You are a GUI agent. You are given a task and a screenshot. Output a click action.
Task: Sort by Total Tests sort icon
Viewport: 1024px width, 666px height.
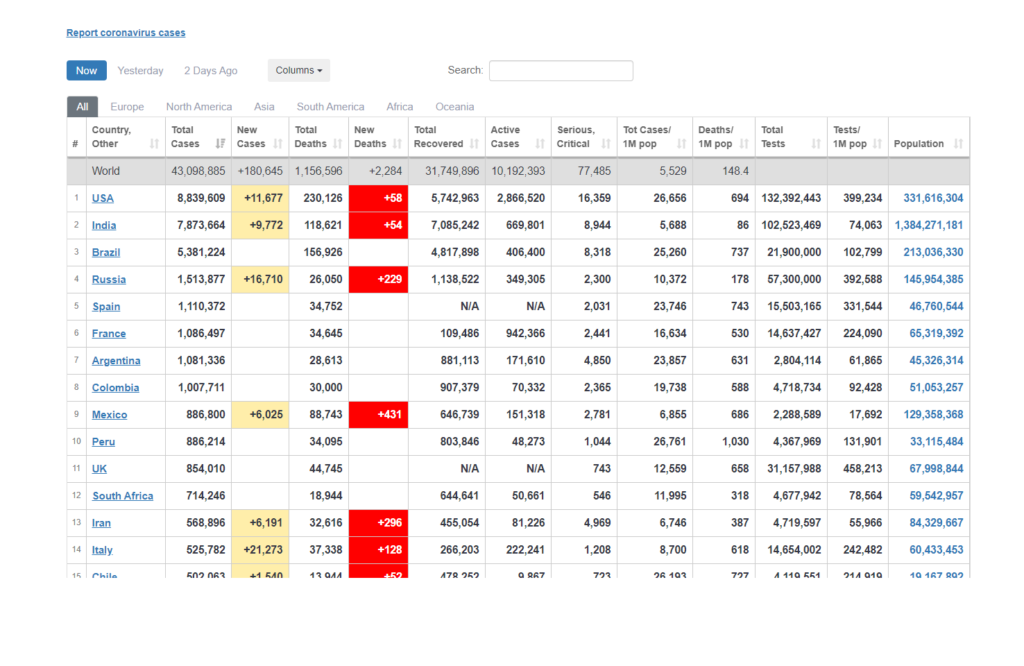[x=816, y=144]
